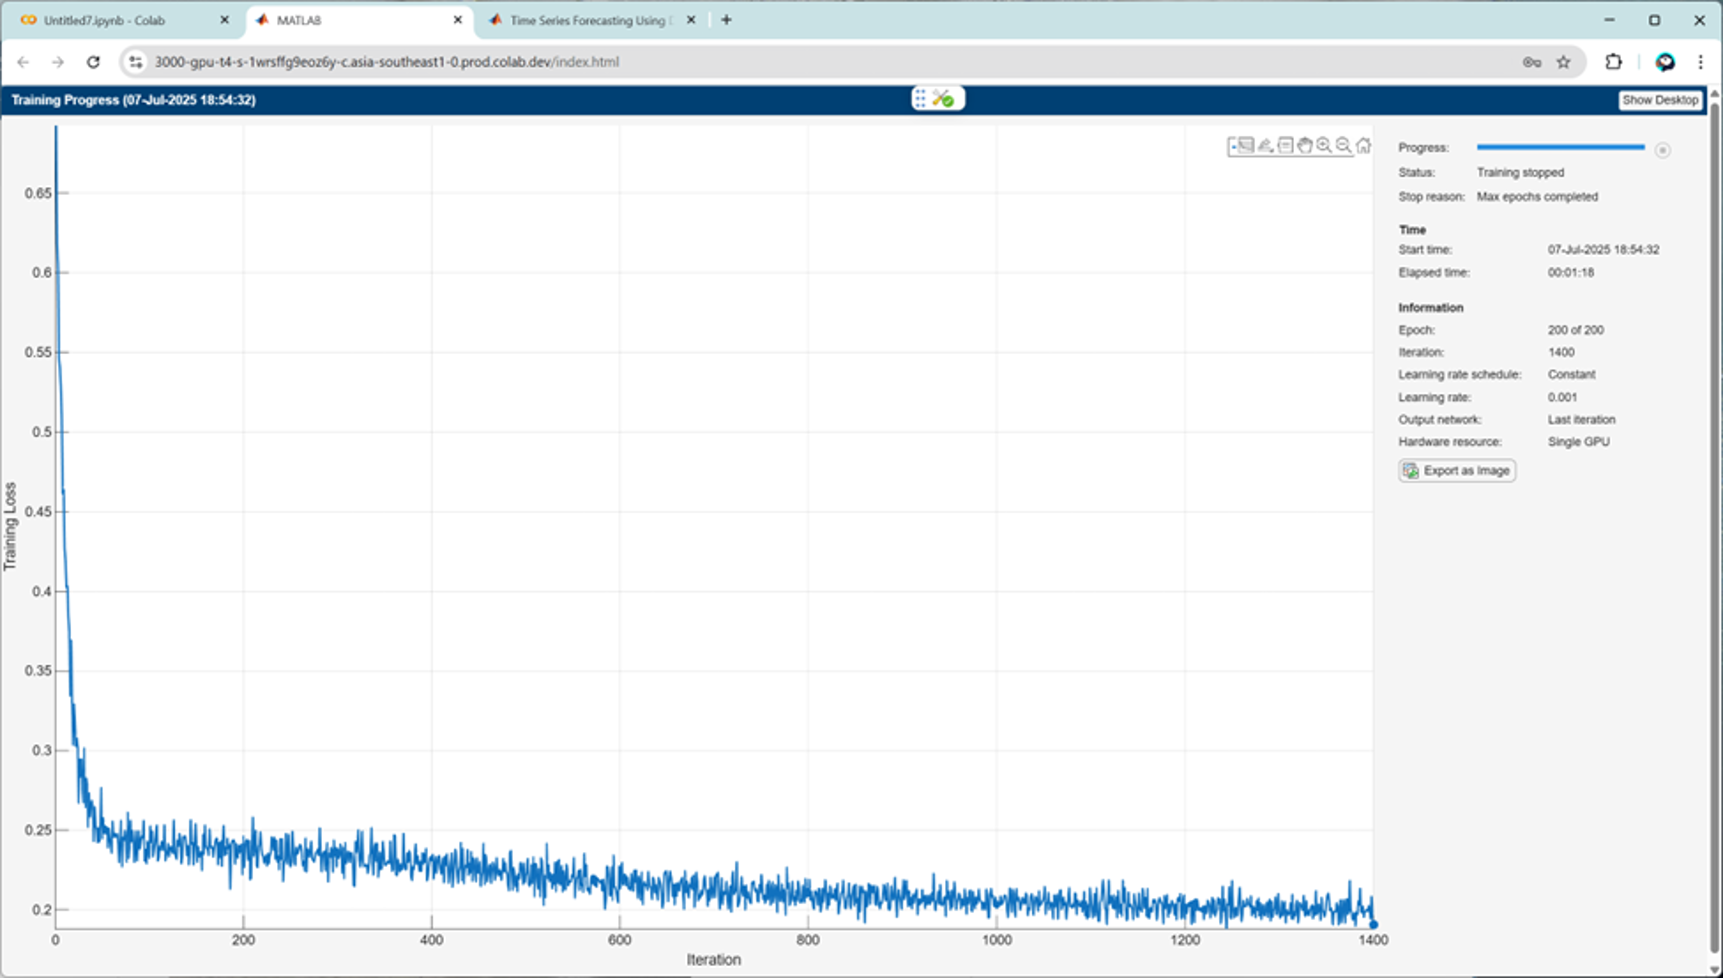This screenshot has height=978, width=1723.
Task: Select the pan hand tool
Action: (1305, 146)
